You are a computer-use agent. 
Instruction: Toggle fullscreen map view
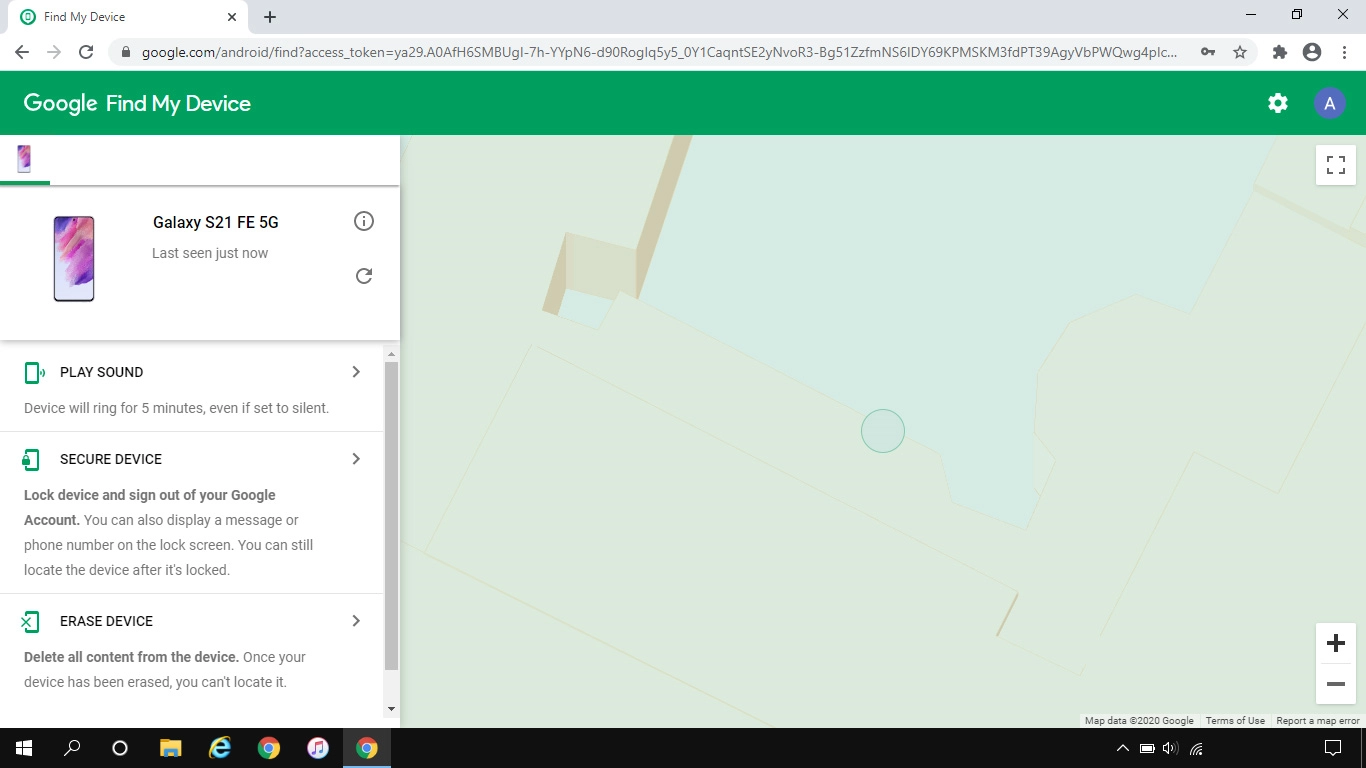[1335, 165]
